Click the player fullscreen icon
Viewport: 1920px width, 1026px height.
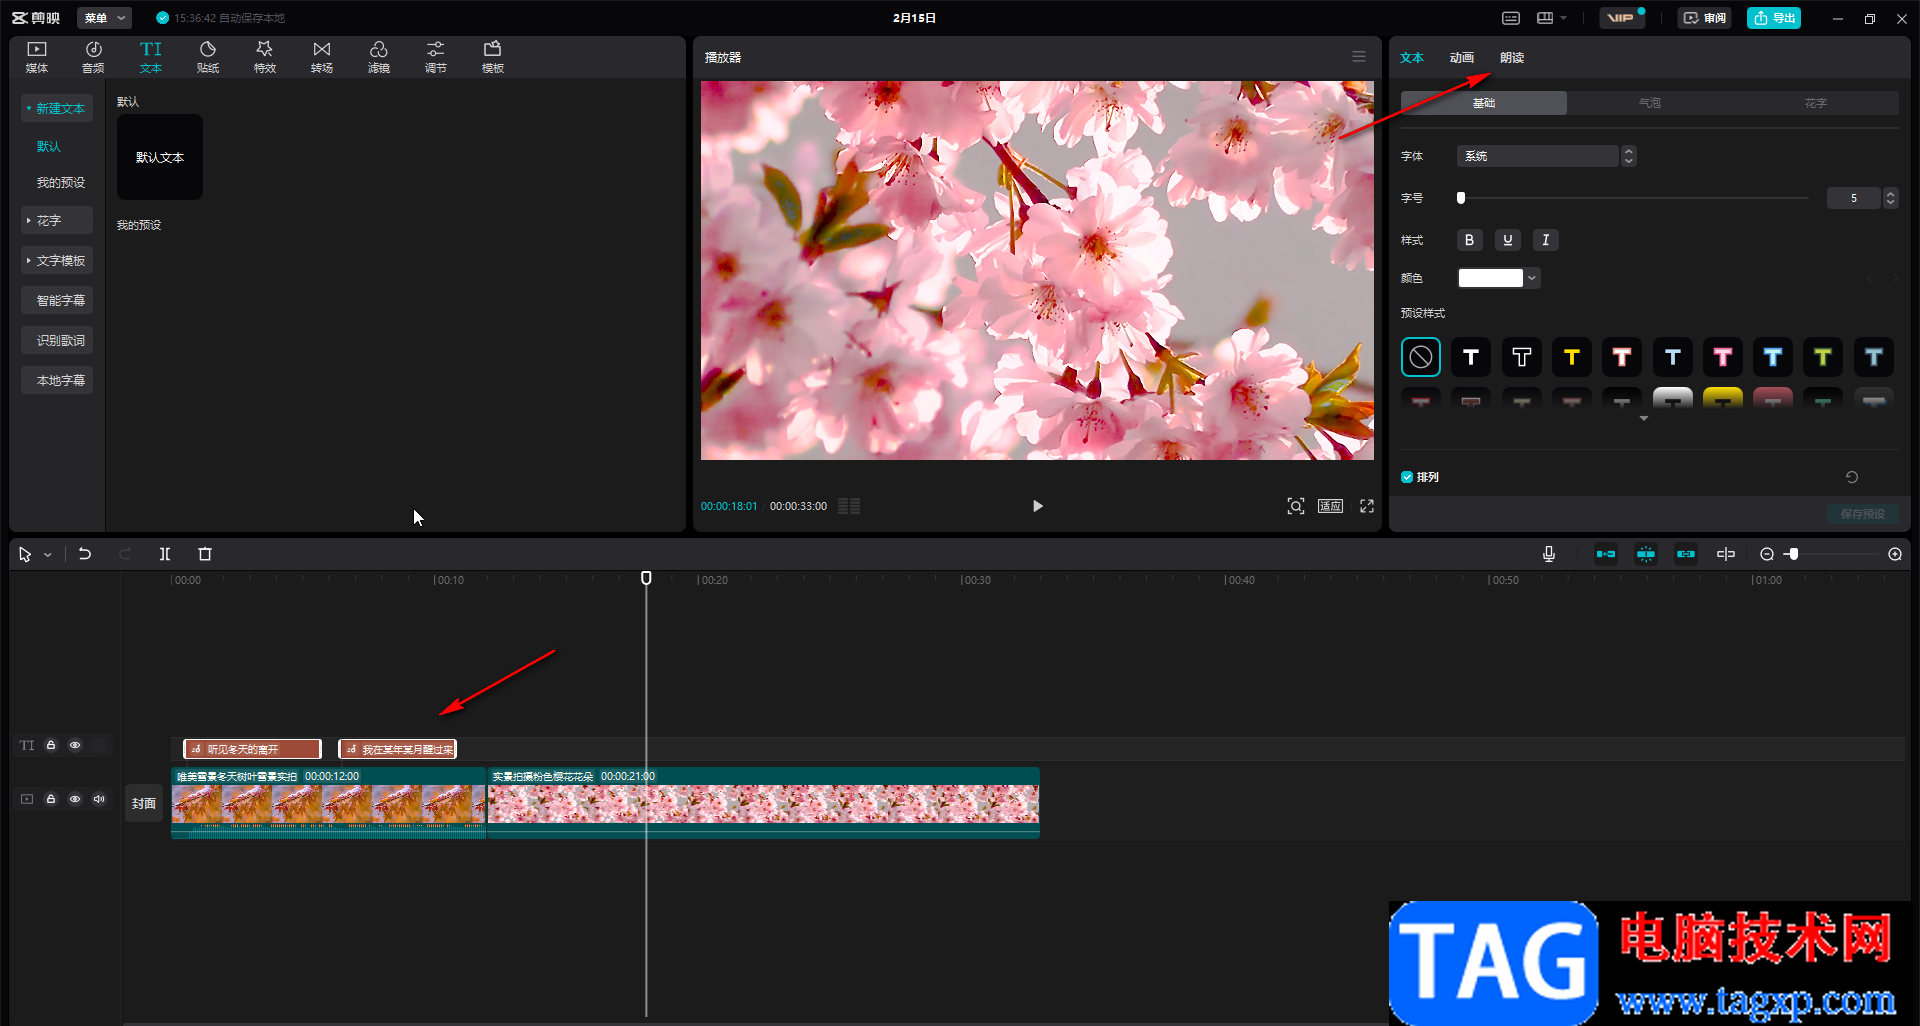coord(1367,506)
